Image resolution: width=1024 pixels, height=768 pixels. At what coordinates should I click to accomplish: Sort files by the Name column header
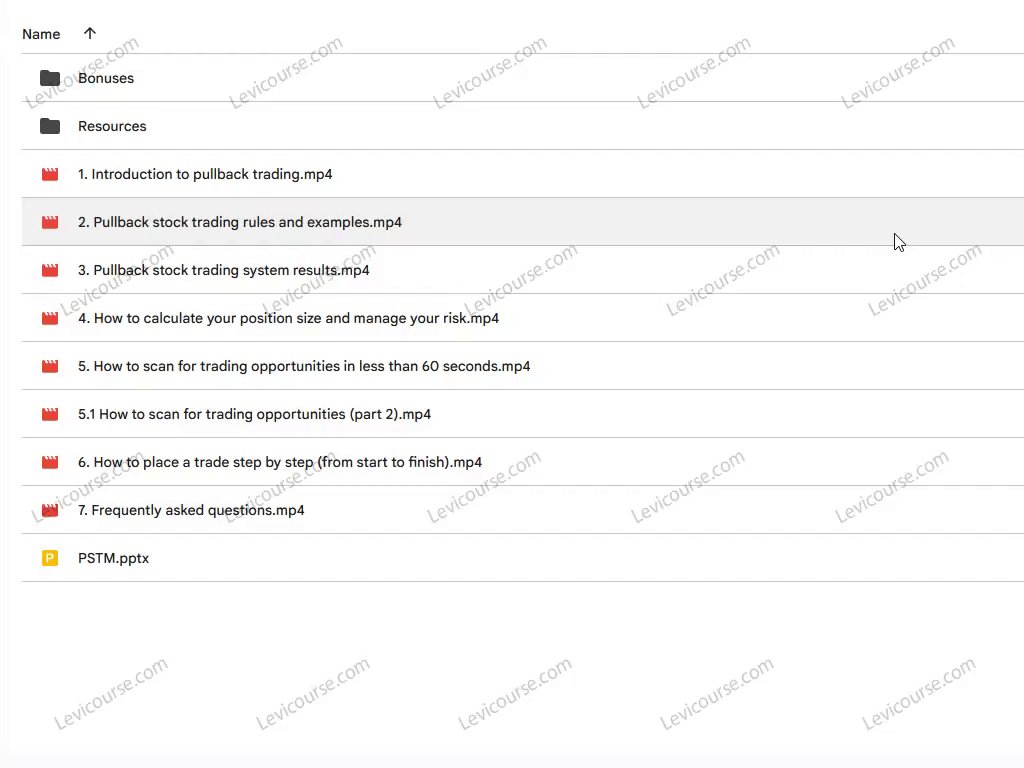coord(41,34)
